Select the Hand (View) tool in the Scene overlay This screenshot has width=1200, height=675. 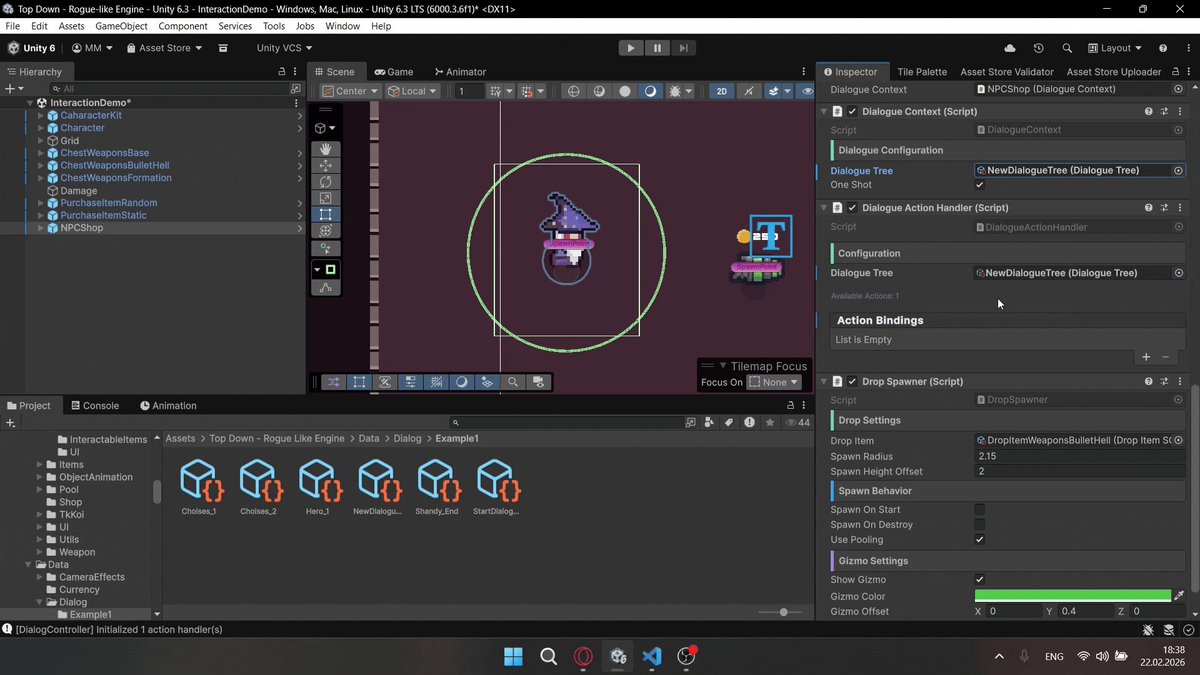coord(326,149)
